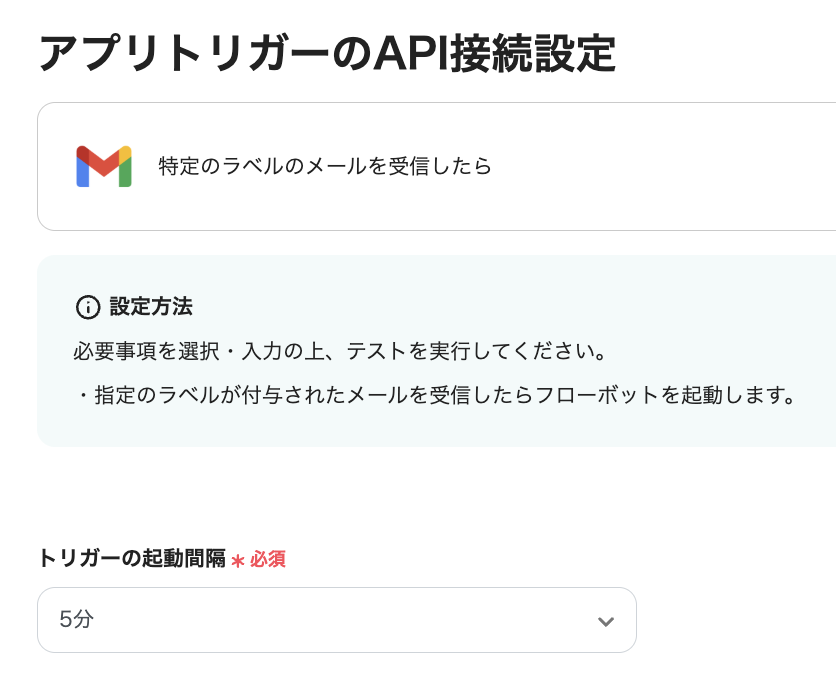Click the 指定のラベルが付与された instruction line
836x694 pixels.
436,396
